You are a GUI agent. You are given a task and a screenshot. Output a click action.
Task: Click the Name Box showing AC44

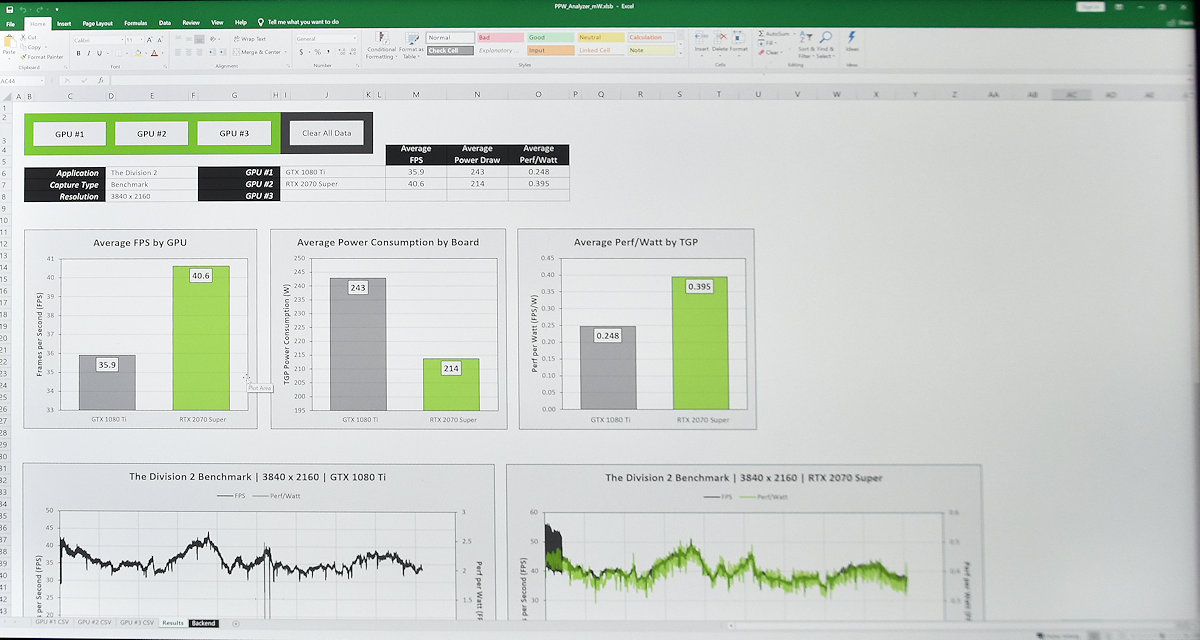tap(22, 79)
